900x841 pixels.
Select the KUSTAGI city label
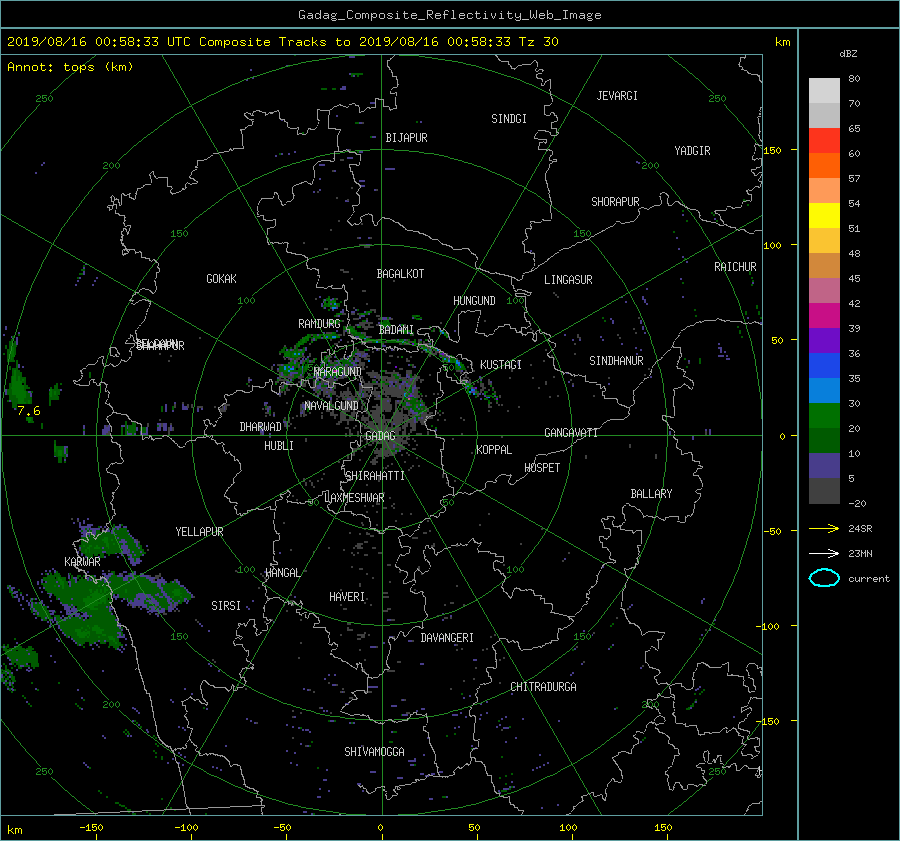(x=501, y=365)
